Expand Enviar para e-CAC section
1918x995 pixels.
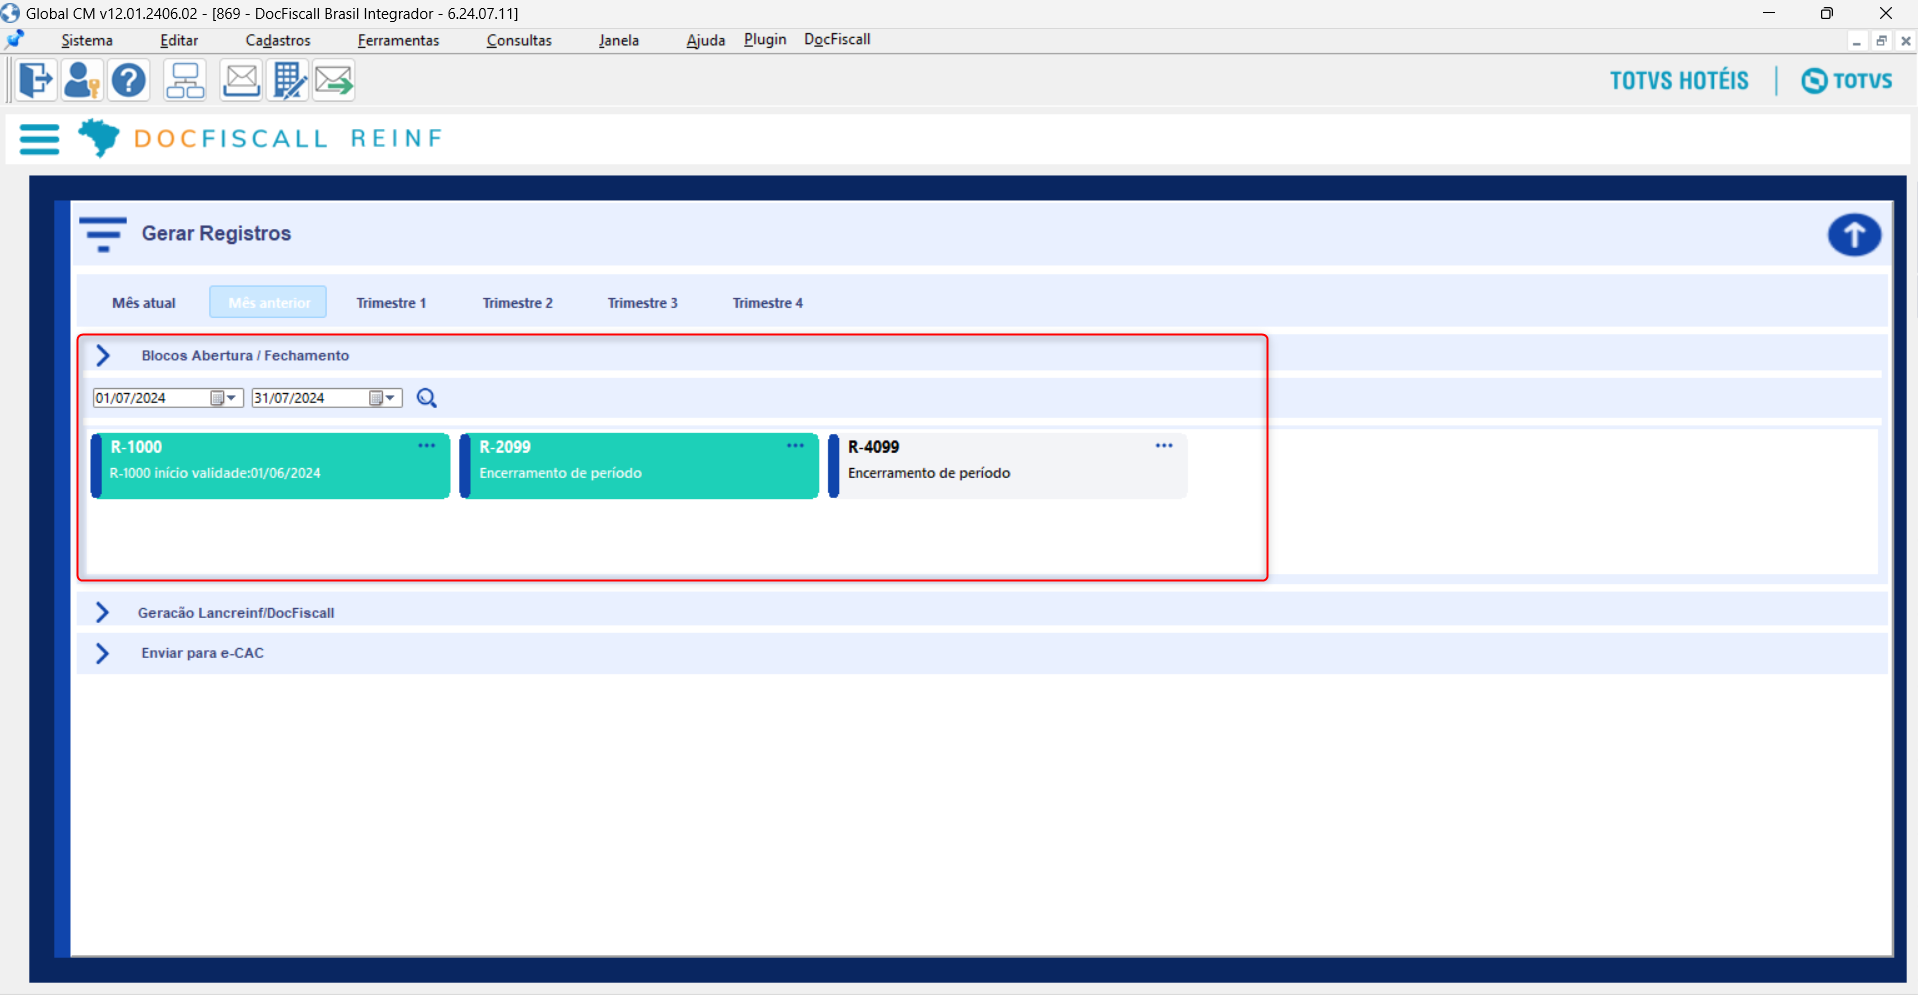103,653
